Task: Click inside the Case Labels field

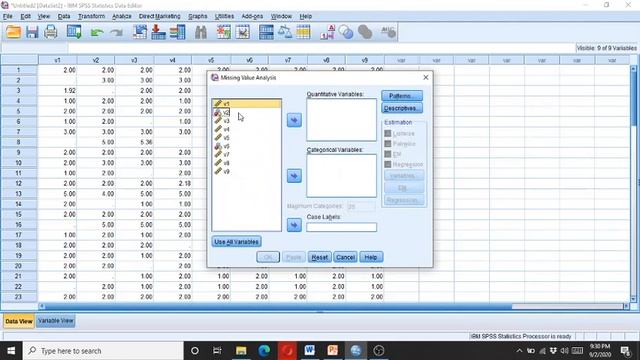Action: pyautogui.click(x=341, y=227)
